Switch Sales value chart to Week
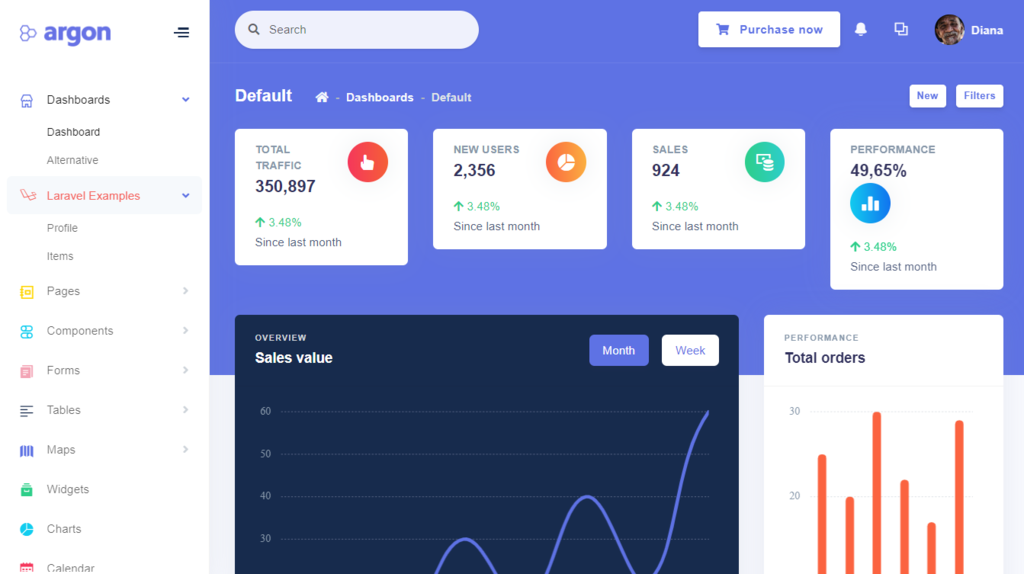Viewport: 1024px width, 574px height. click(x=690, y=351)
